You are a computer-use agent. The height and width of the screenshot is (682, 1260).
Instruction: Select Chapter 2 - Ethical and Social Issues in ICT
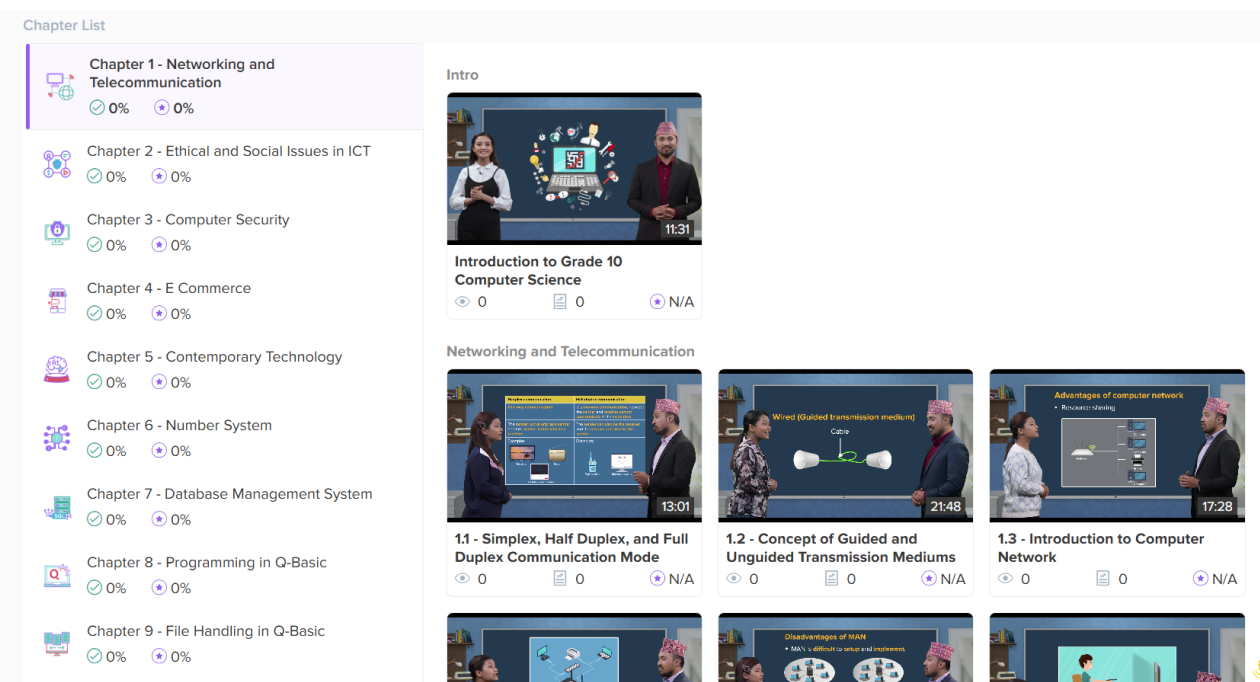pos(228,151)
